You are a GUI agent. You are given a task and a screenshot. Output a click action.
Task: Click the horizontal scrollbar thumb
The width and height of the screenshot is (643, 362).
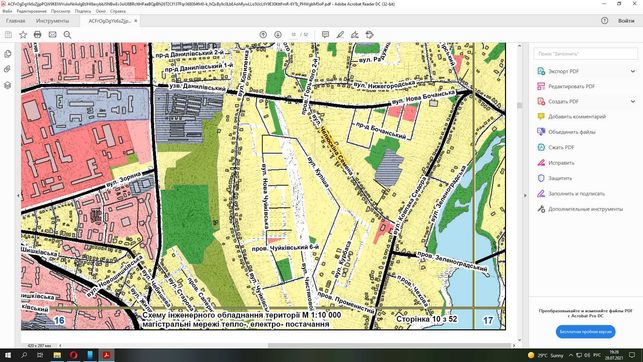point(390,345)
